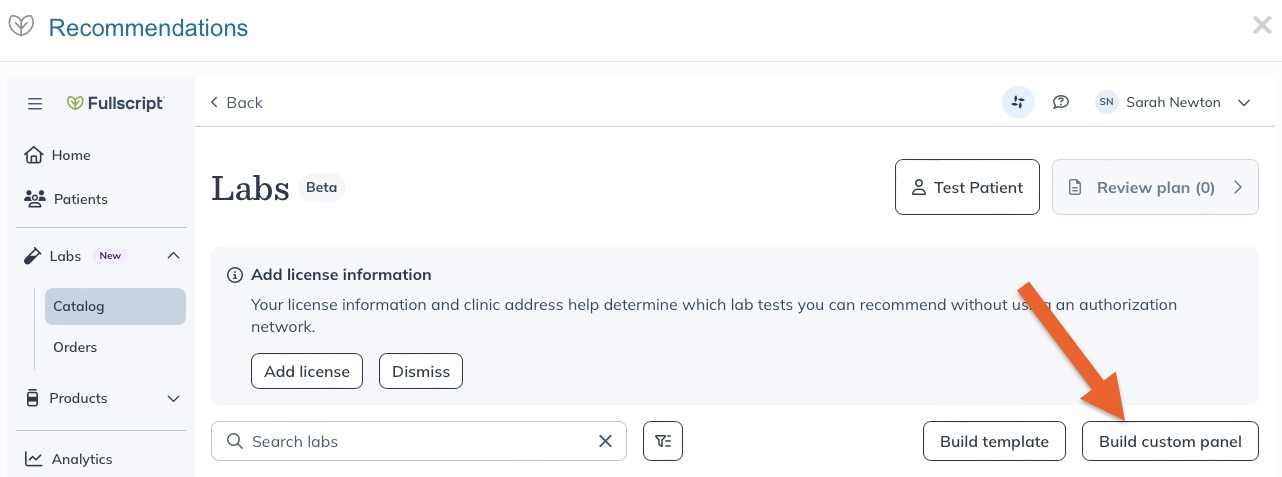Viewport: 1282px width, 477px height.
Task: Open the help chat bubble icon
Action: click(1061, 102)
